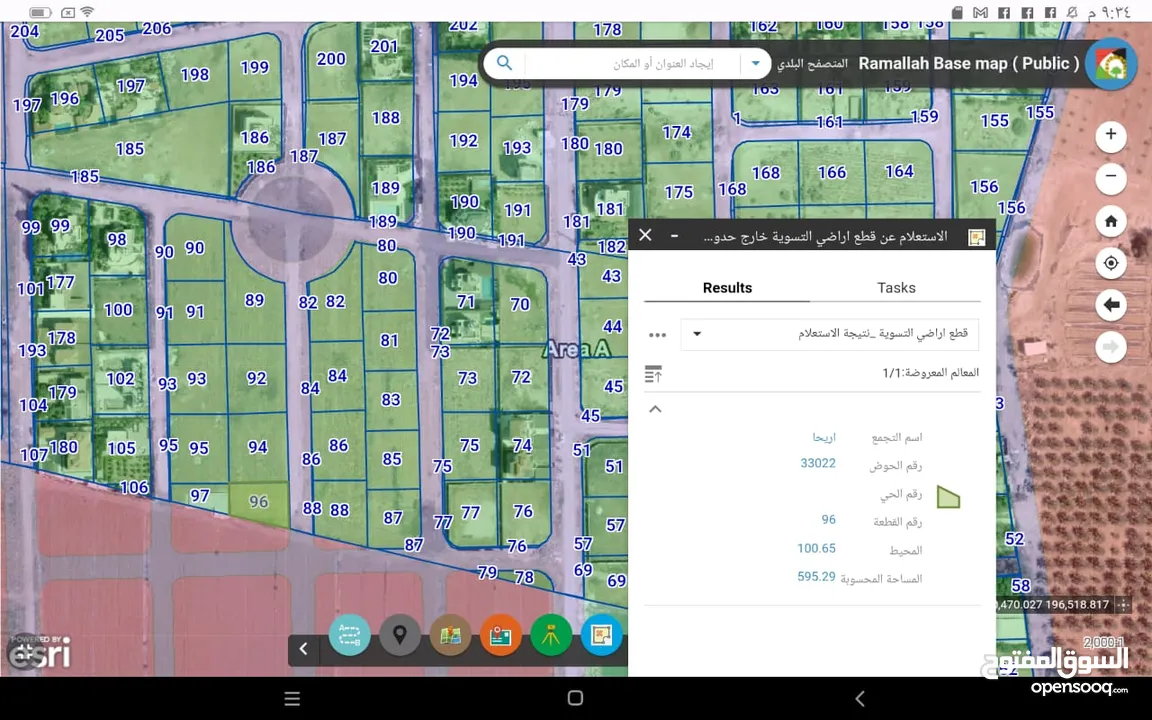Open the search source dropdown arrow

click(755, 63)
